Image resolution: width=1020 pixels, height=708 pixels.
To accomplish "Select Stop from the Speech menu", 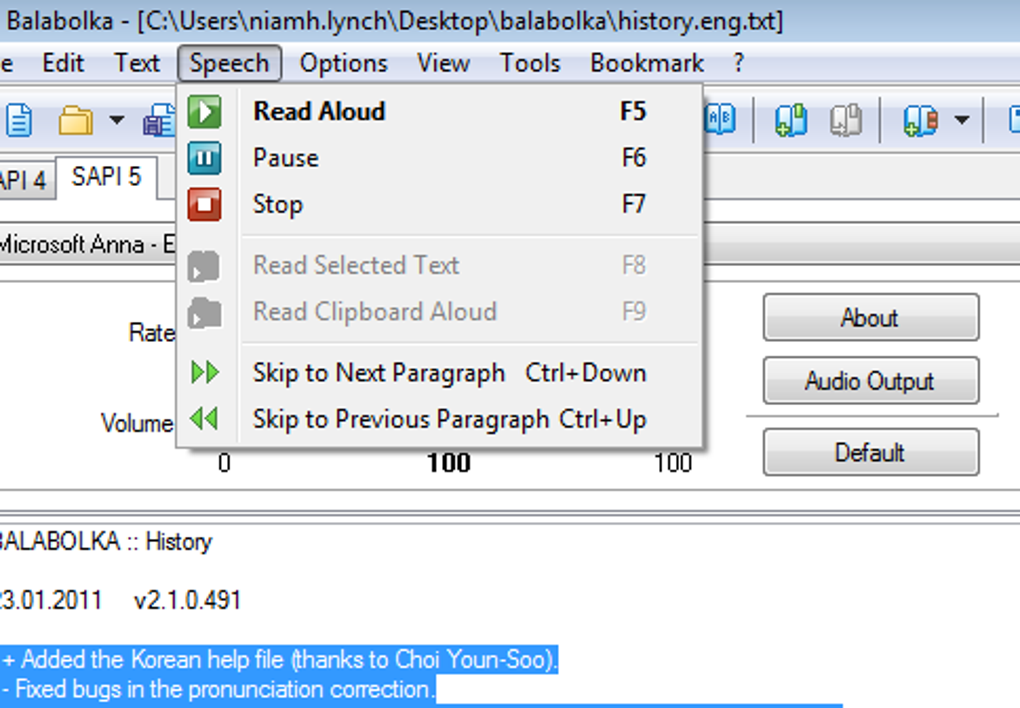I will [x=440, y=205].
